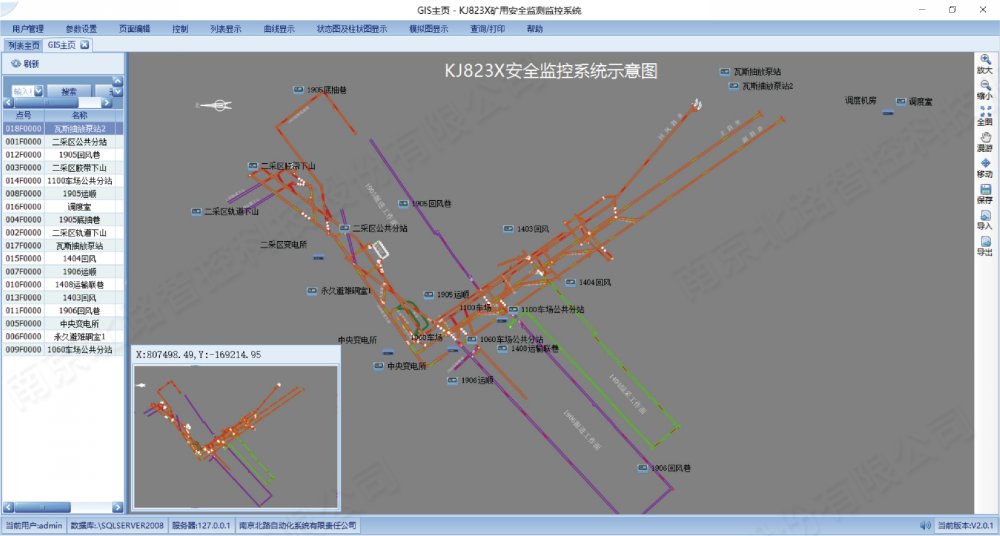Close the GIS主页 tab

[x=85, y=45]
